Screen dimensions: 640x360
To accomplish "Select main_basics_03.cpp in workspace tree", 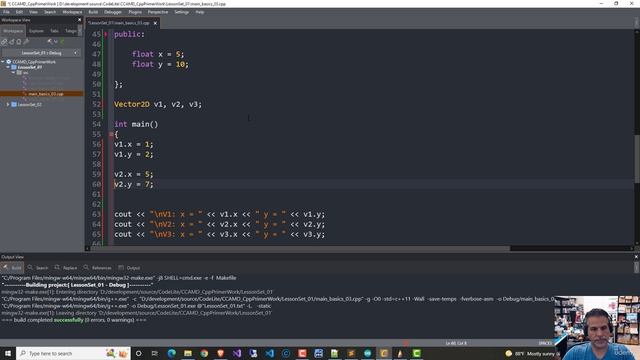I will 46,94.
